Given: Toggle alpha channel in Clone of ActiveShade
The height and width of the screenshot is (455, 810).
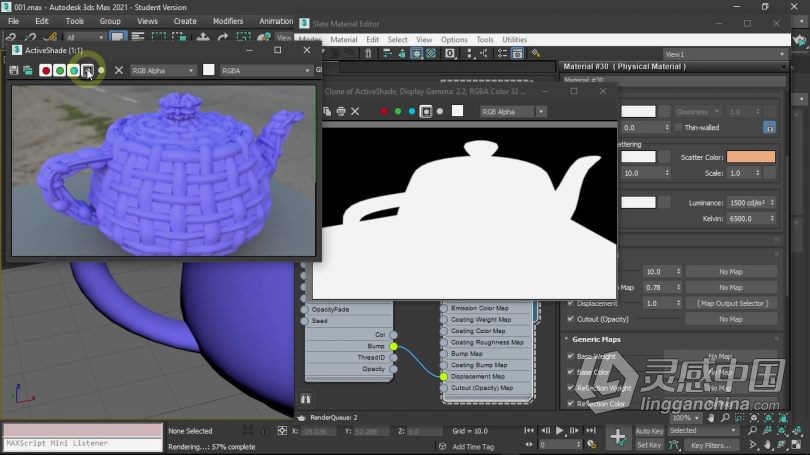Looking at the screenshot, I should coord(426,112).
